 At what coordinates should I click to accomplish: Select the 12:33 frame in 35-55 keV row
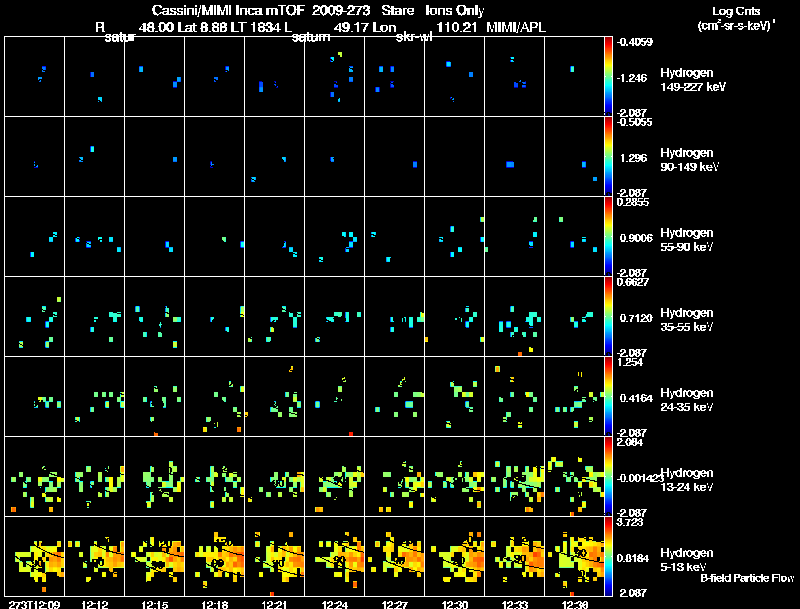coord(514,316)
